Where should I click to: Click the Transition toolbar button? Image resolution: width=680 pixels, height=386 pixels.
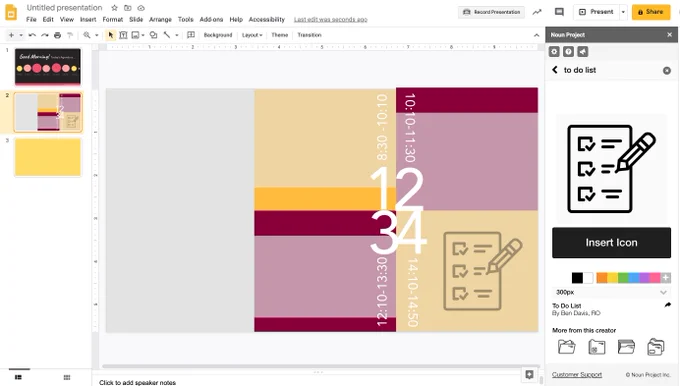click(x=310, y=35)
